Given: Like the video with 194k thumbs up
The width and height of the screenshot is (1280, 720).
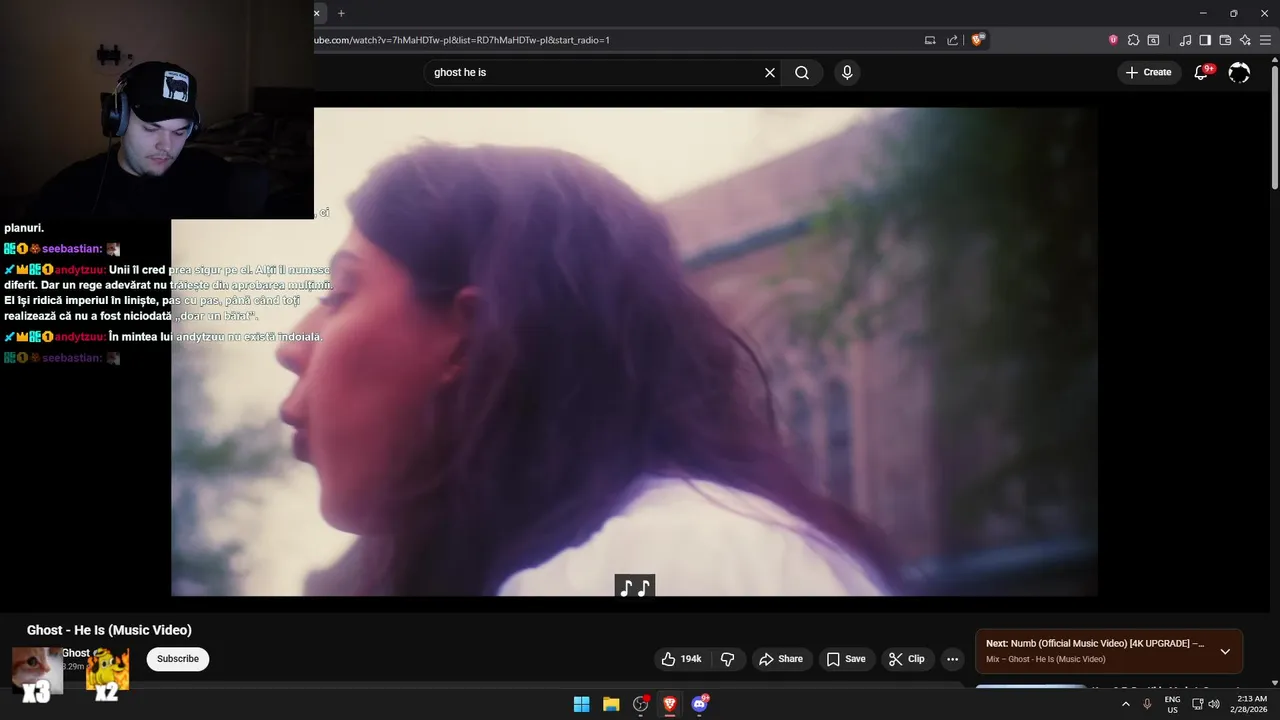Looking at the screenshot, I should click(681, 659).
